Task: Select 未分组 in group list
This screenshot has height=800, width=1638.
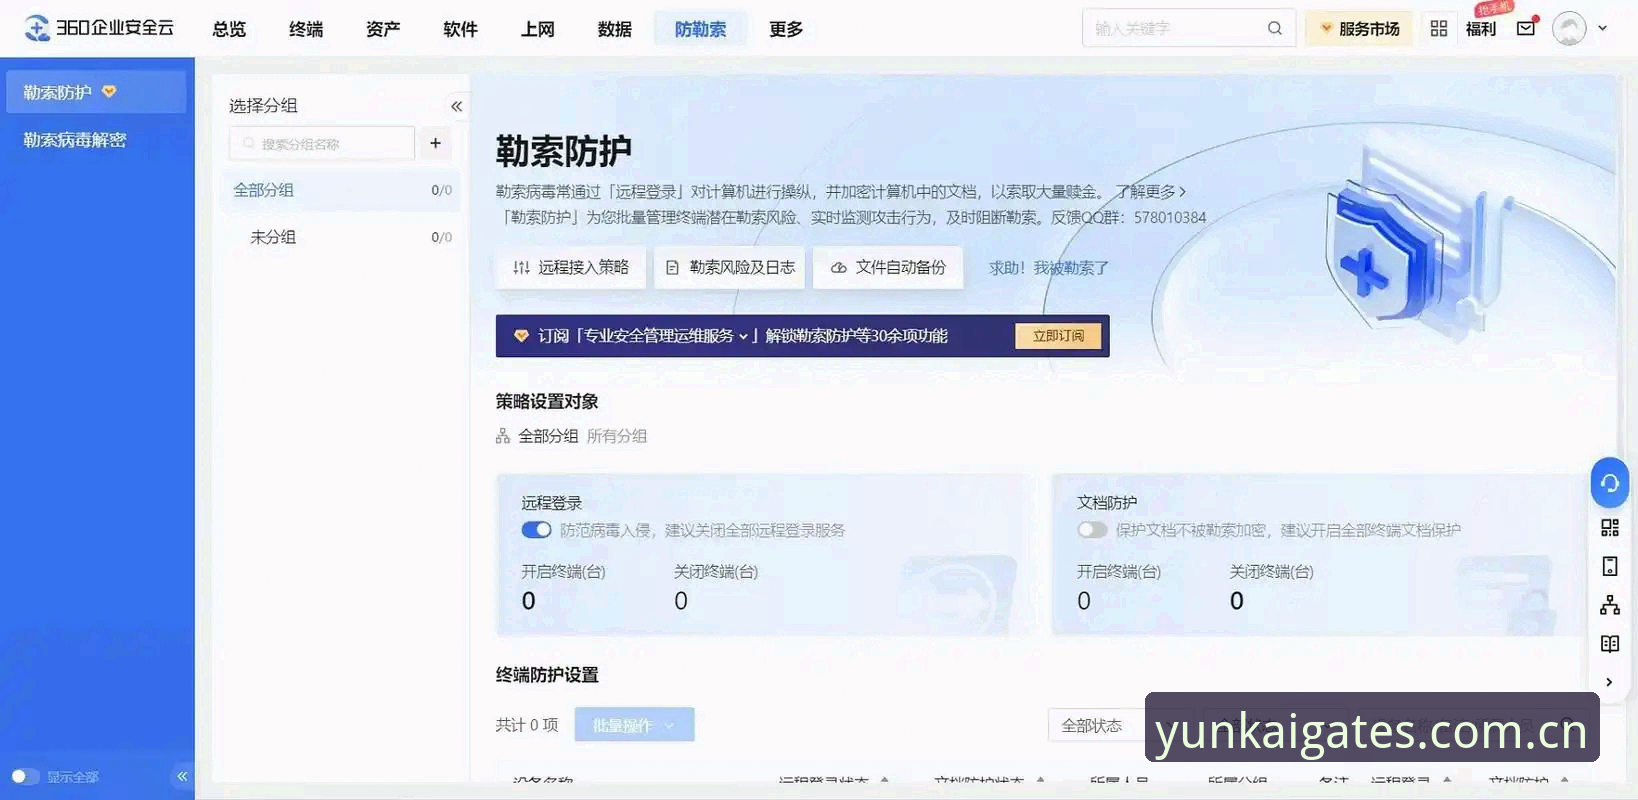Action: 341,237
